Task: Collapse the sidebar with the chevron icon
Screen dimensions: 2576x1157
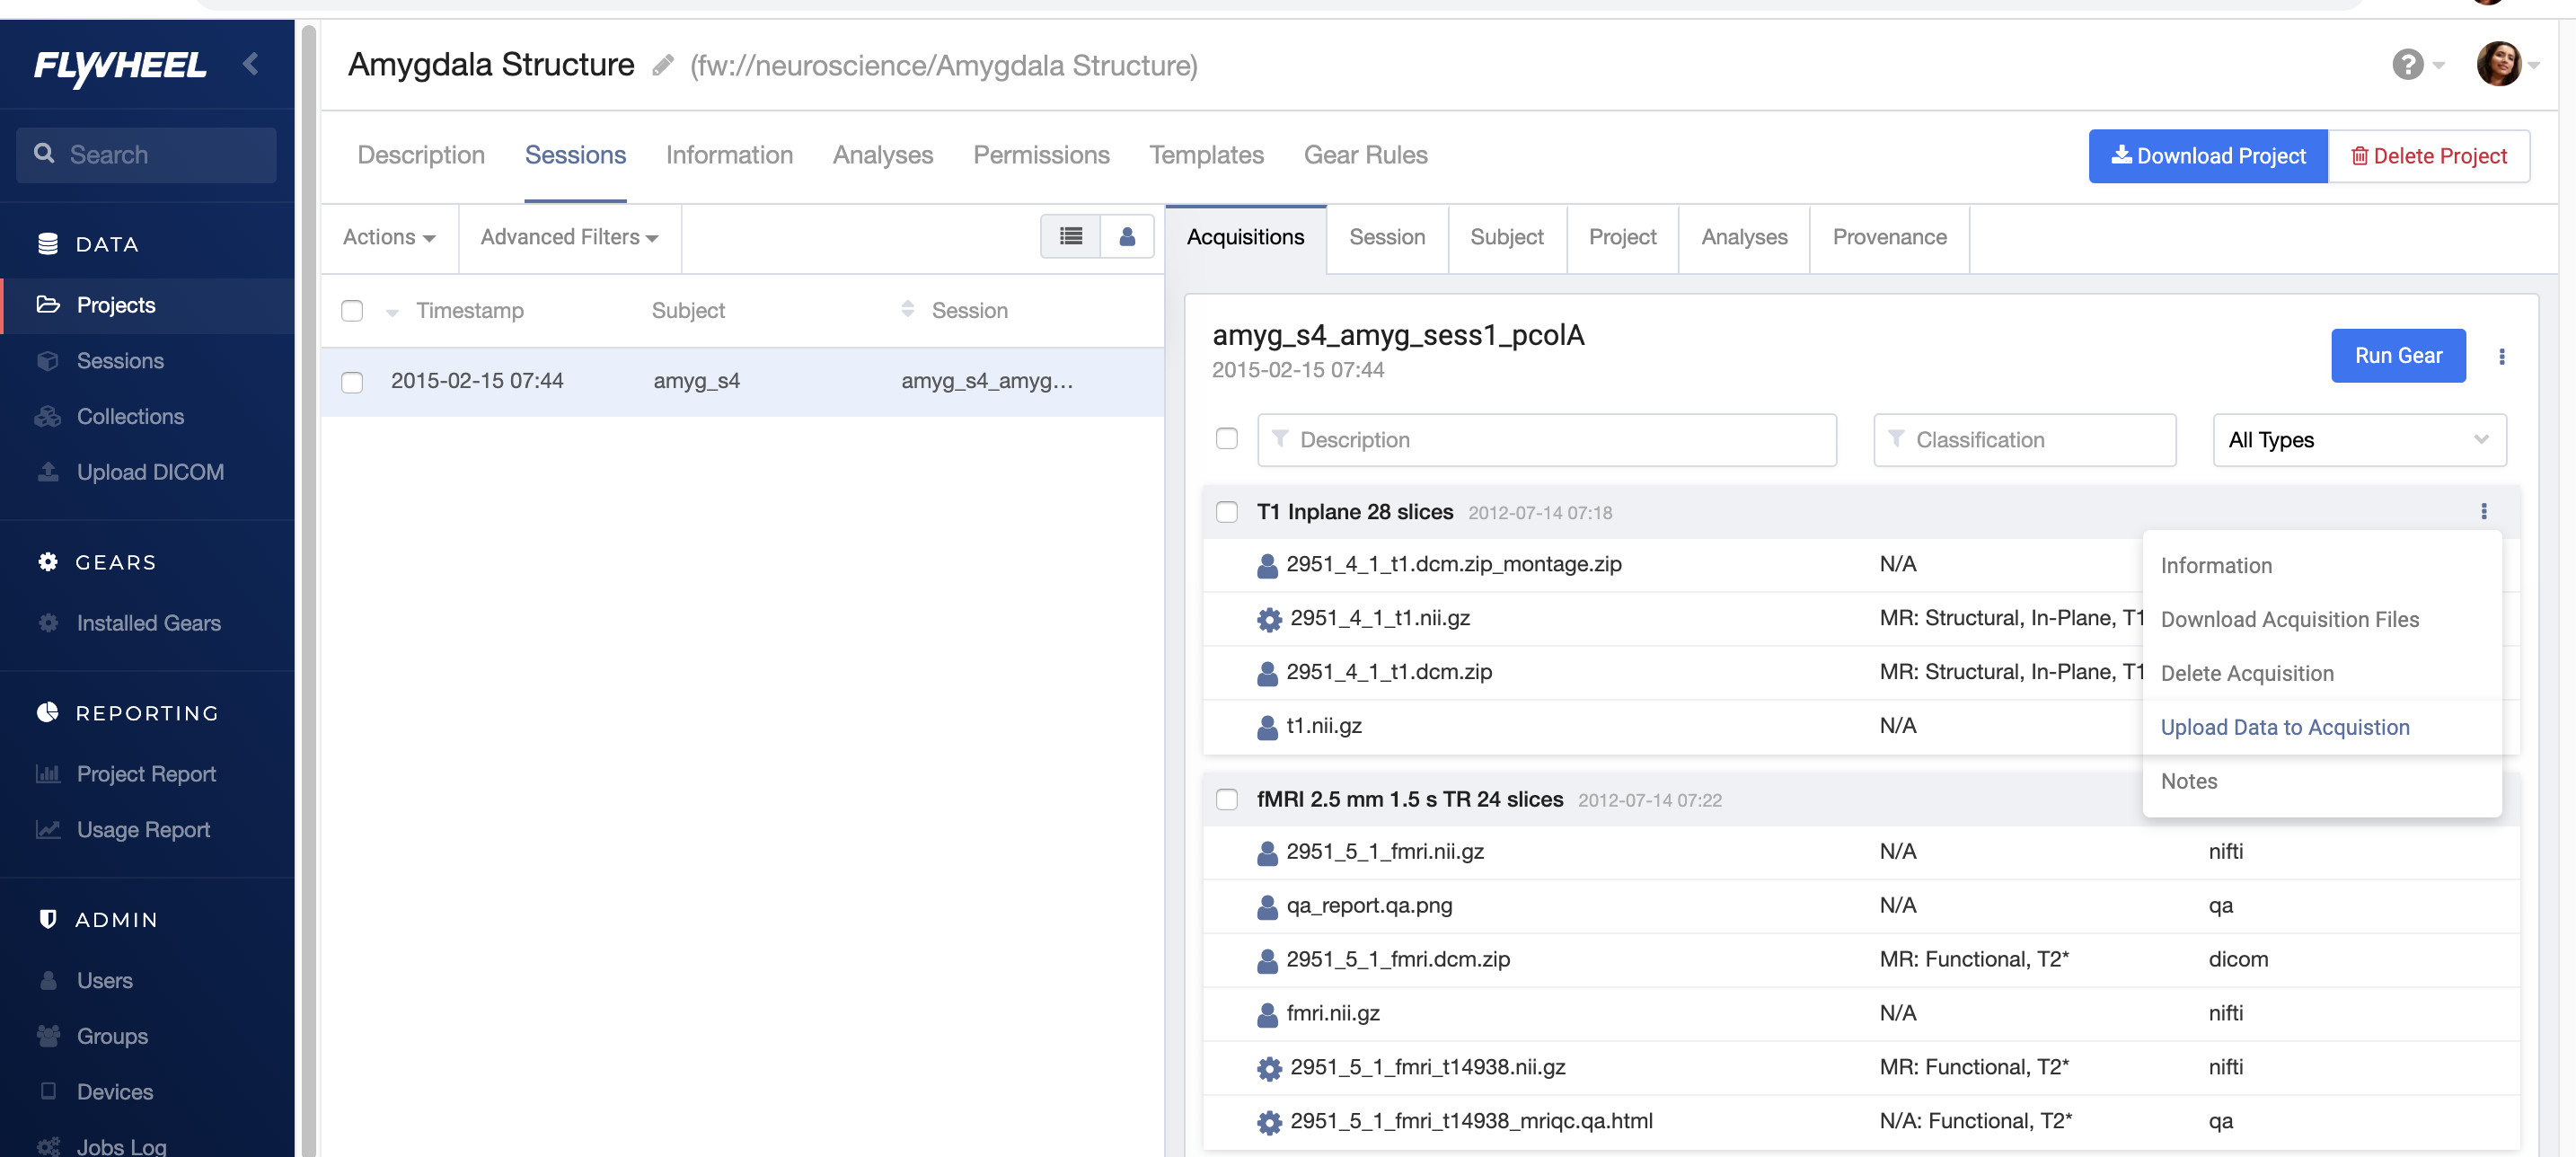Action: pyautogui.click(x=251, y=64)
